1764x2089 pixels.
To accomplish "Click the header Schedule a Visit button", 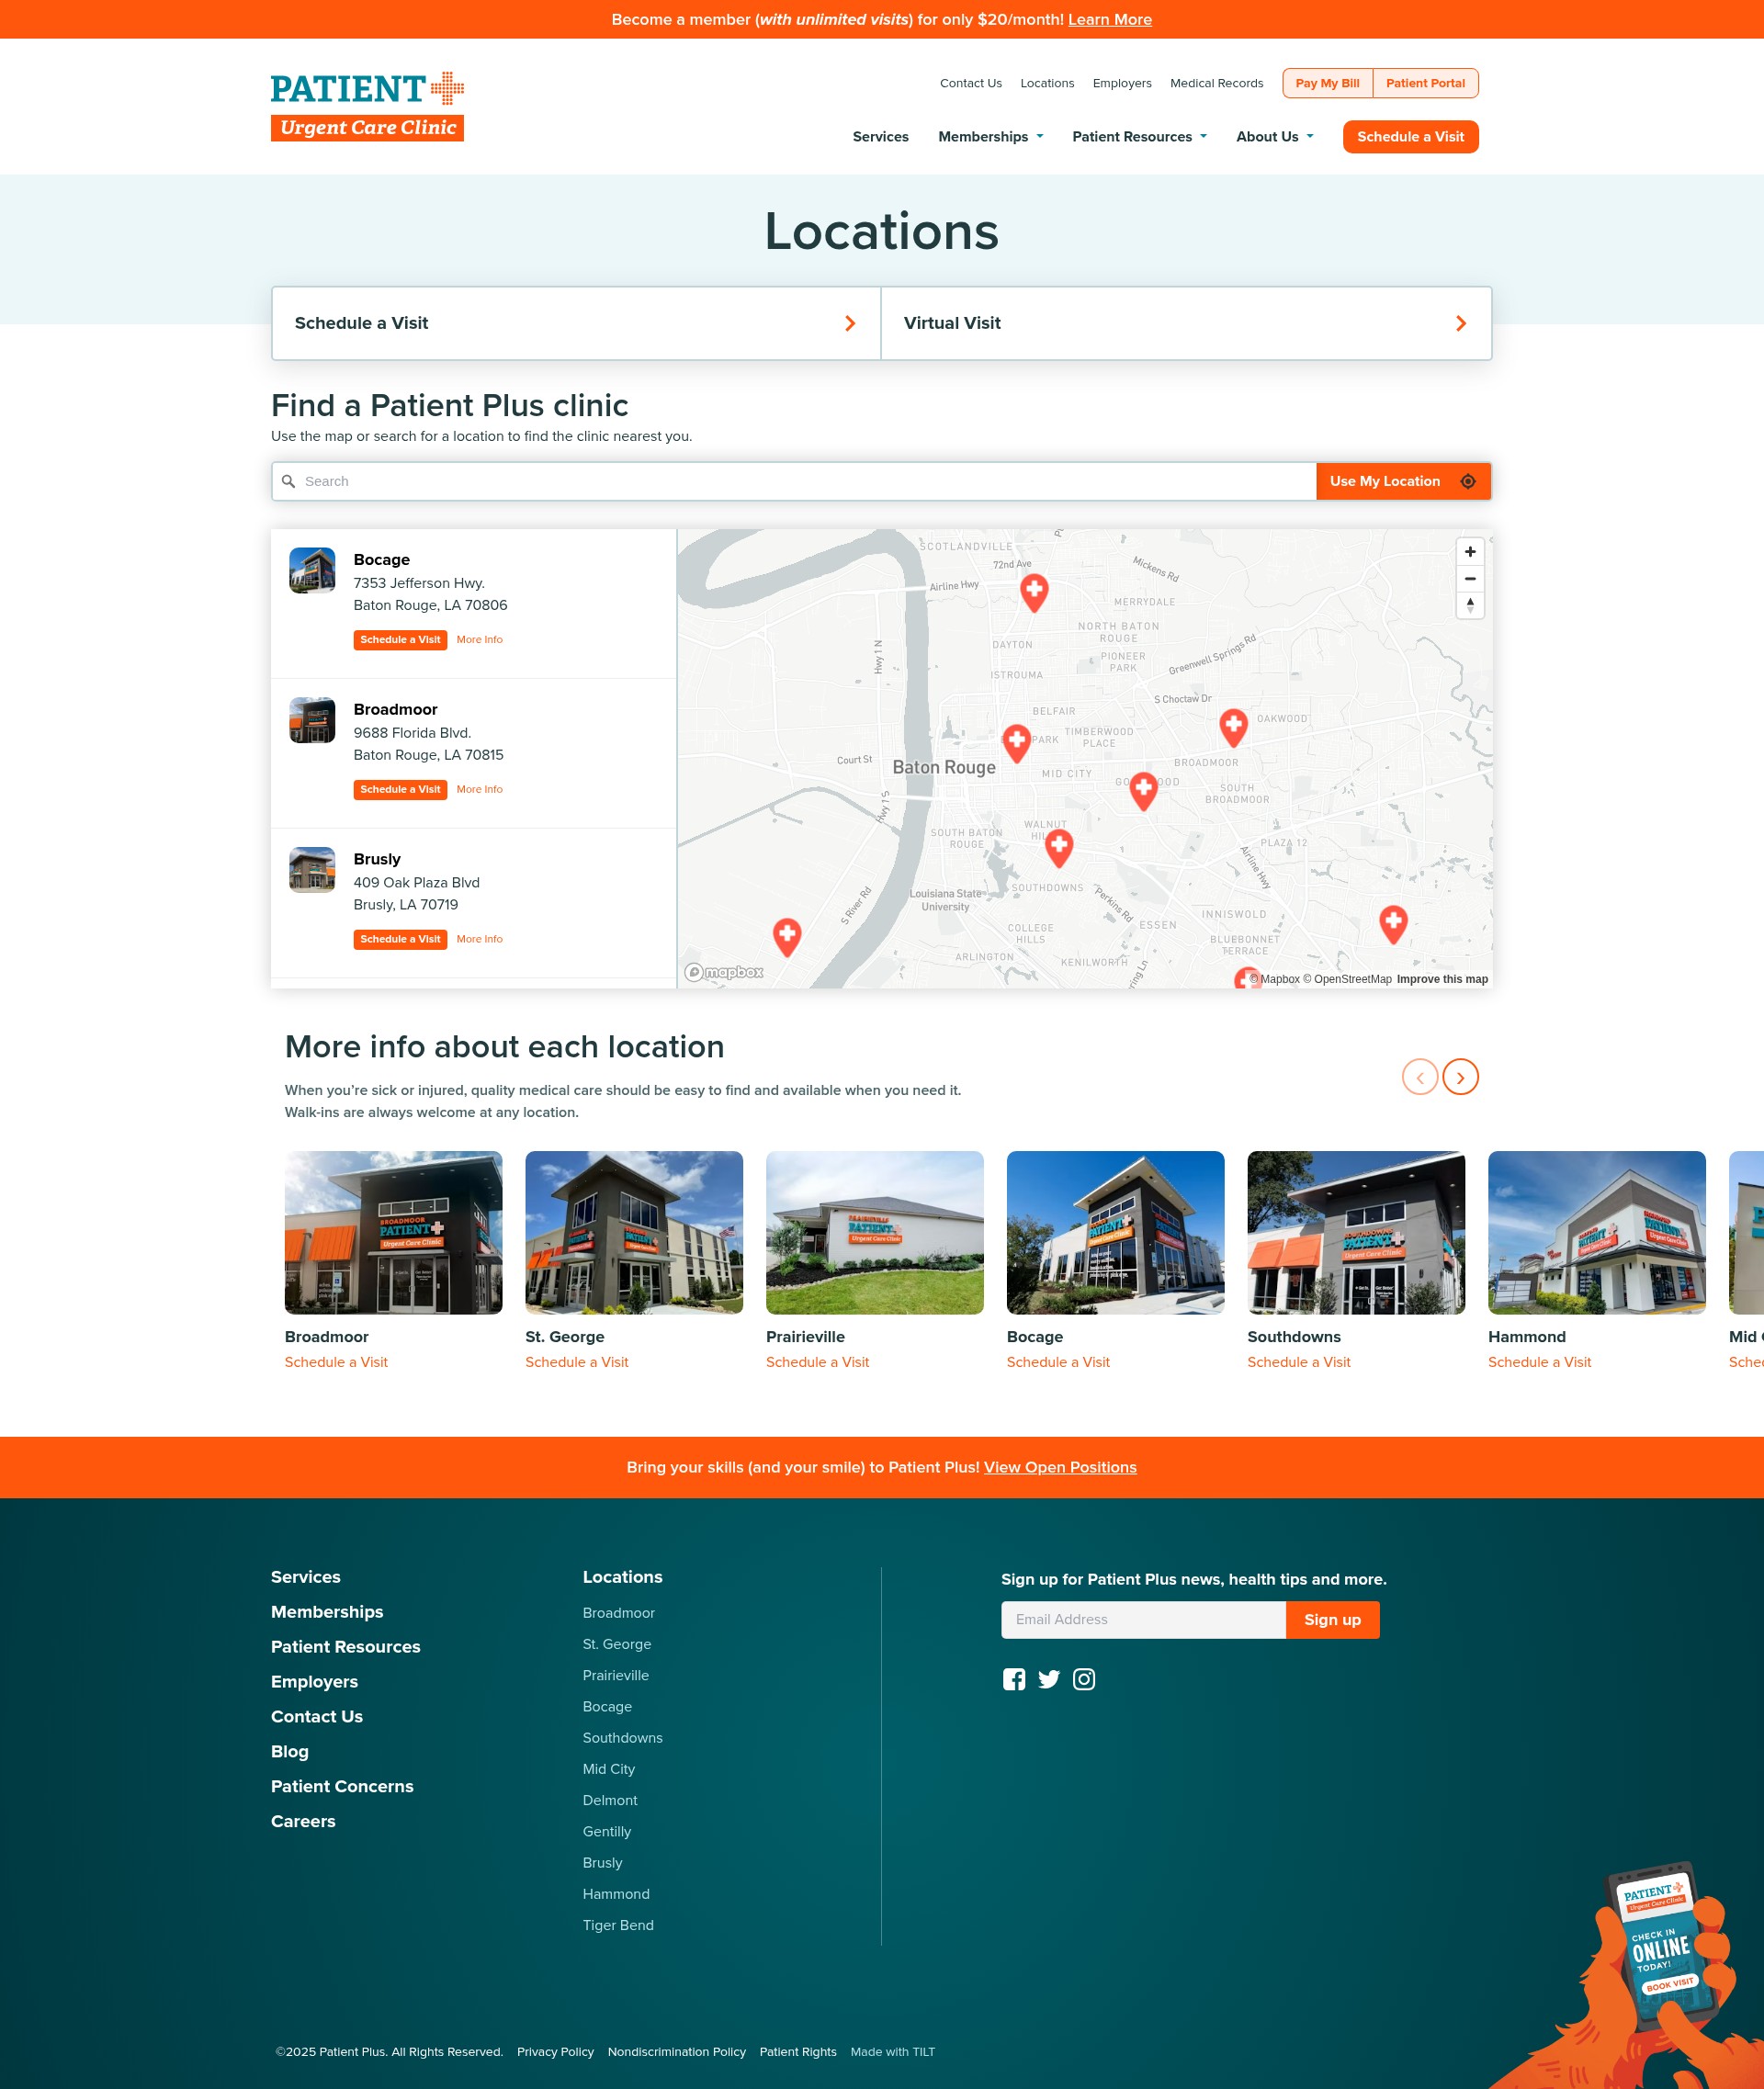I will tap(1410, 137).
